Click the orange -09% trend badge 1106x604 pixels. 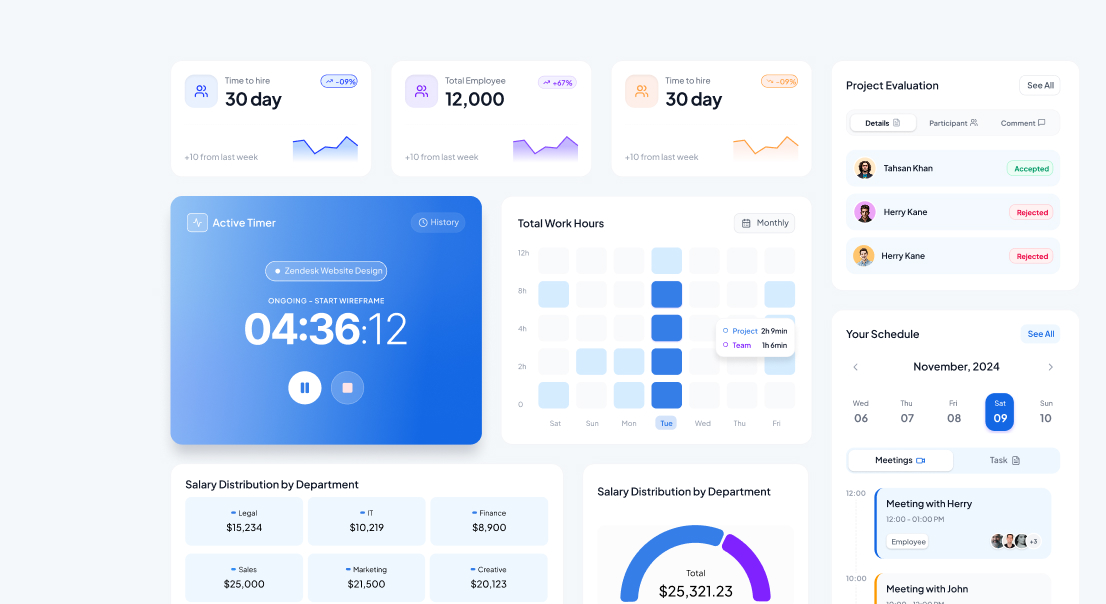[x=779, y=82]
